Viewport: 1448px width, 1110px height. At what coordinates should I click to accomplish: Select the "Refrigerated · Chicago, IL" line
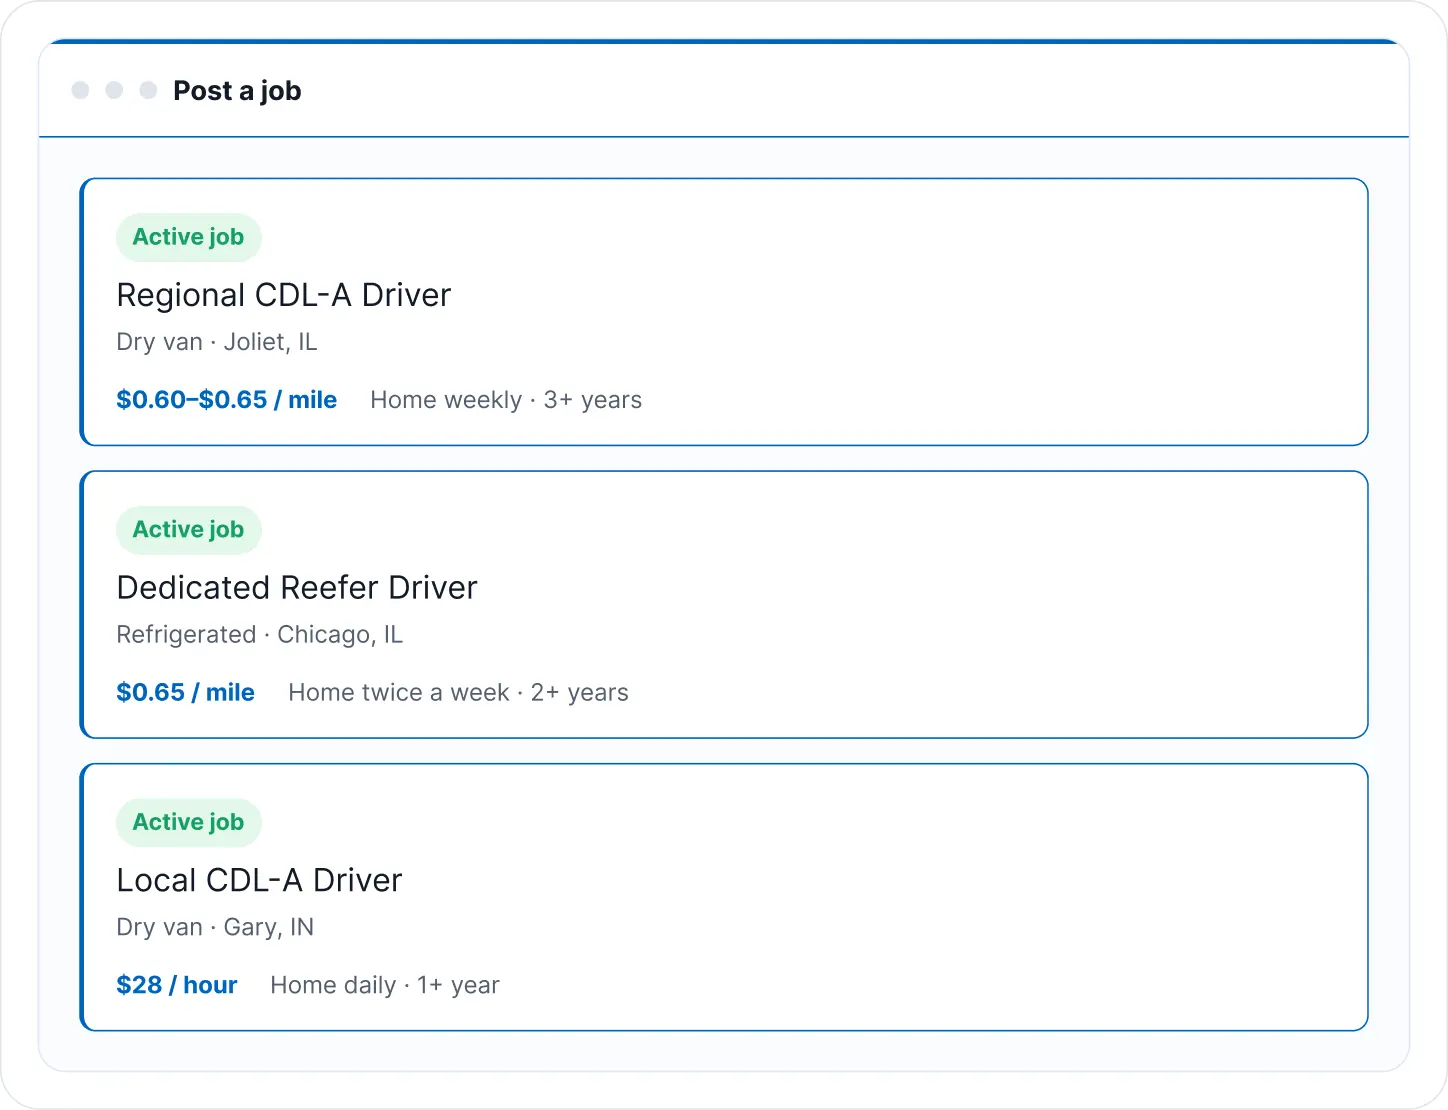(x=260, y=635)
